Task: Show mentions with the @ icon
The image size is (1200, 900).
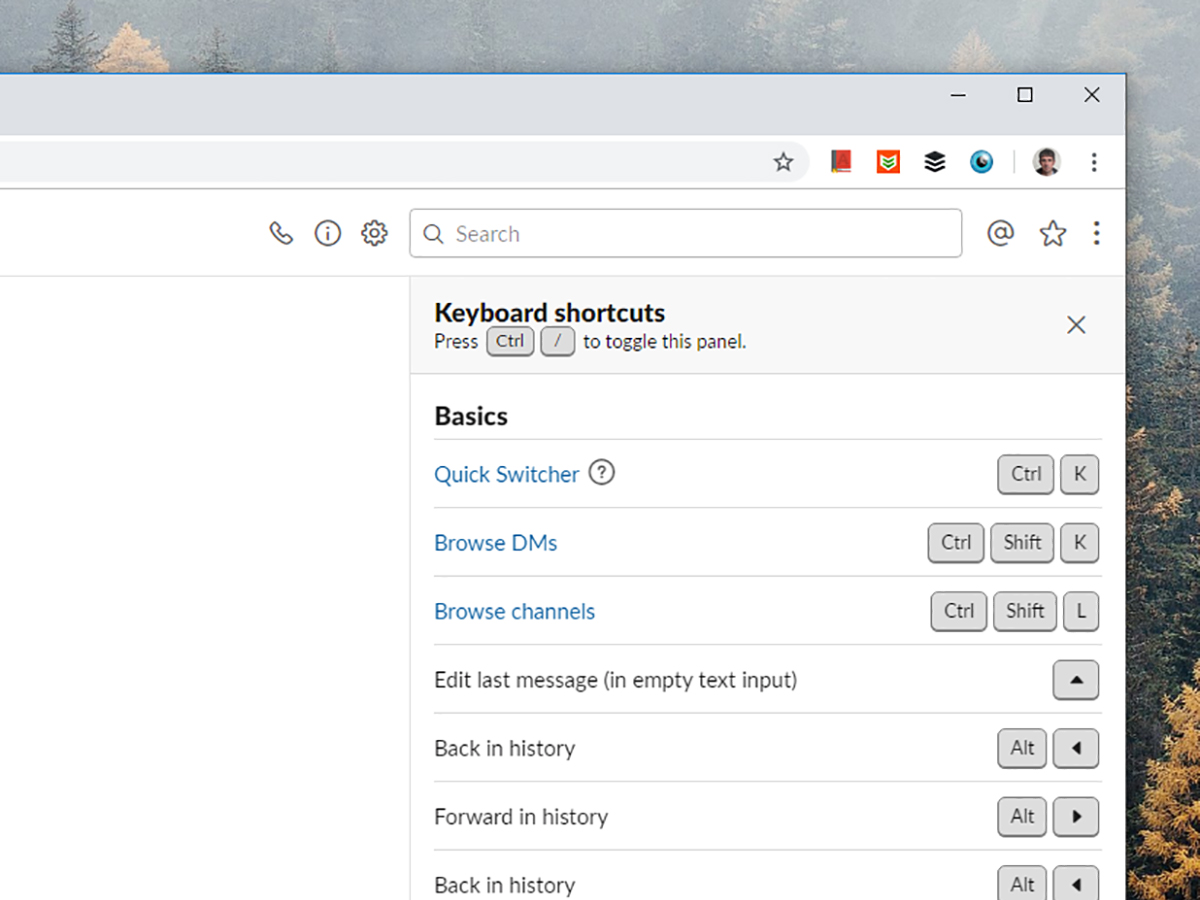Action: [x=1000, y=234]
